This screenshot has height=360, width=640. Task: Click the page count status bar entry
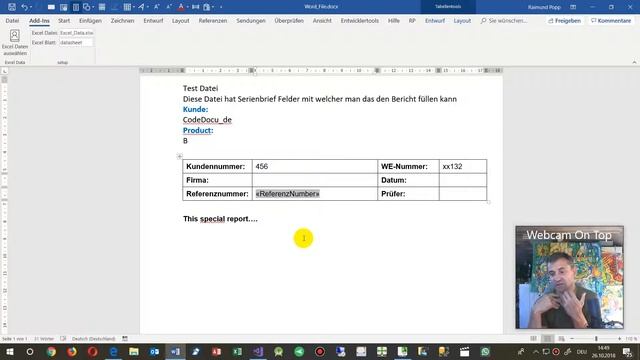tap(15, 339)
